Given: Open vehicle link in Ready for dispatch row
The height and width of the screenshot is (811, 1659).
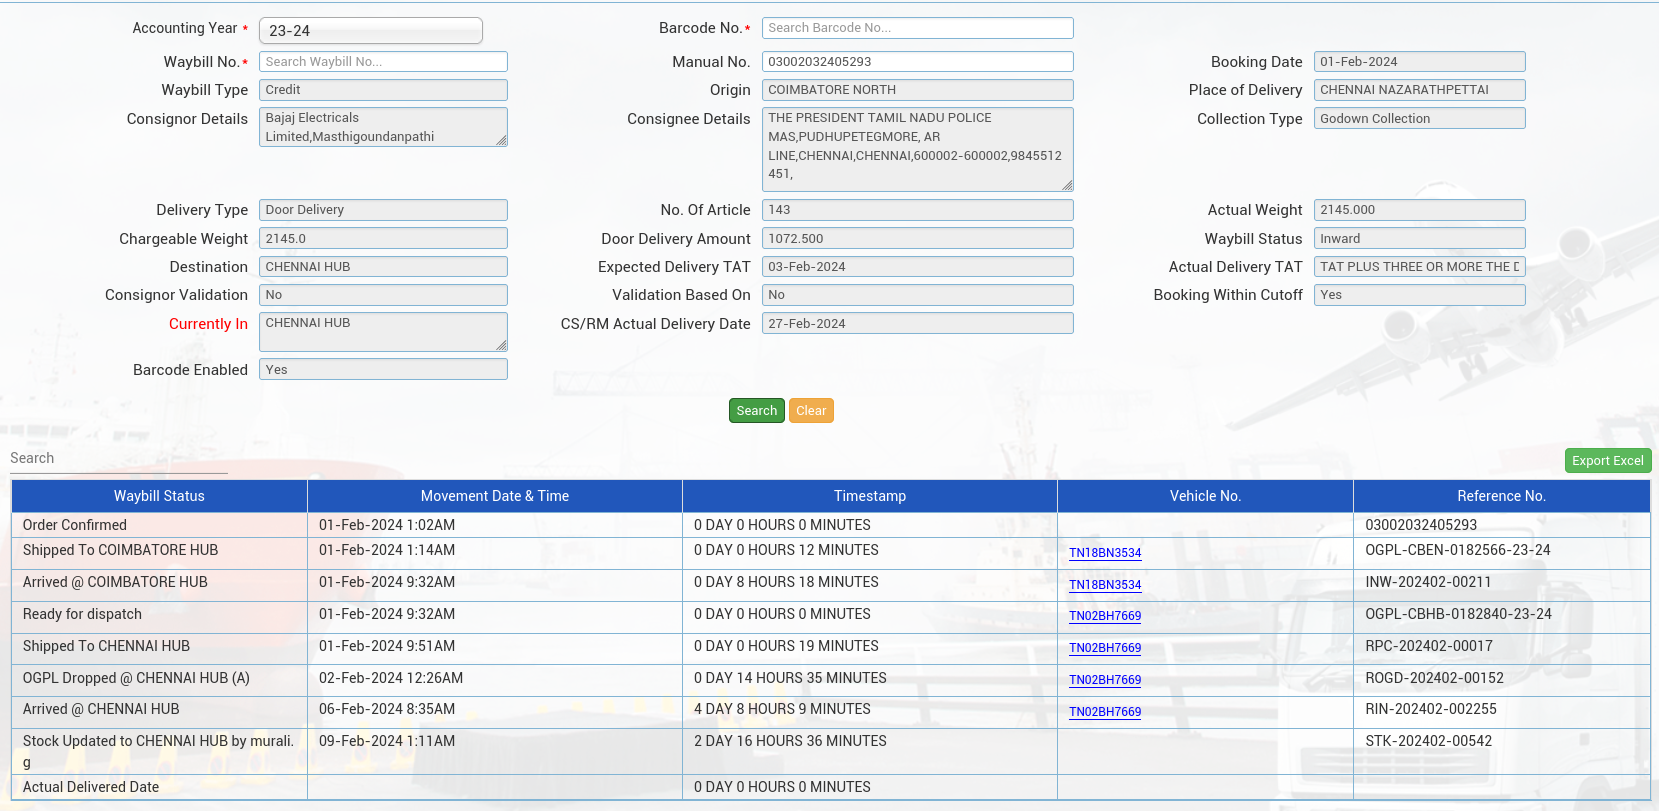Looking at the screenshot, I should pos(1105,616).
